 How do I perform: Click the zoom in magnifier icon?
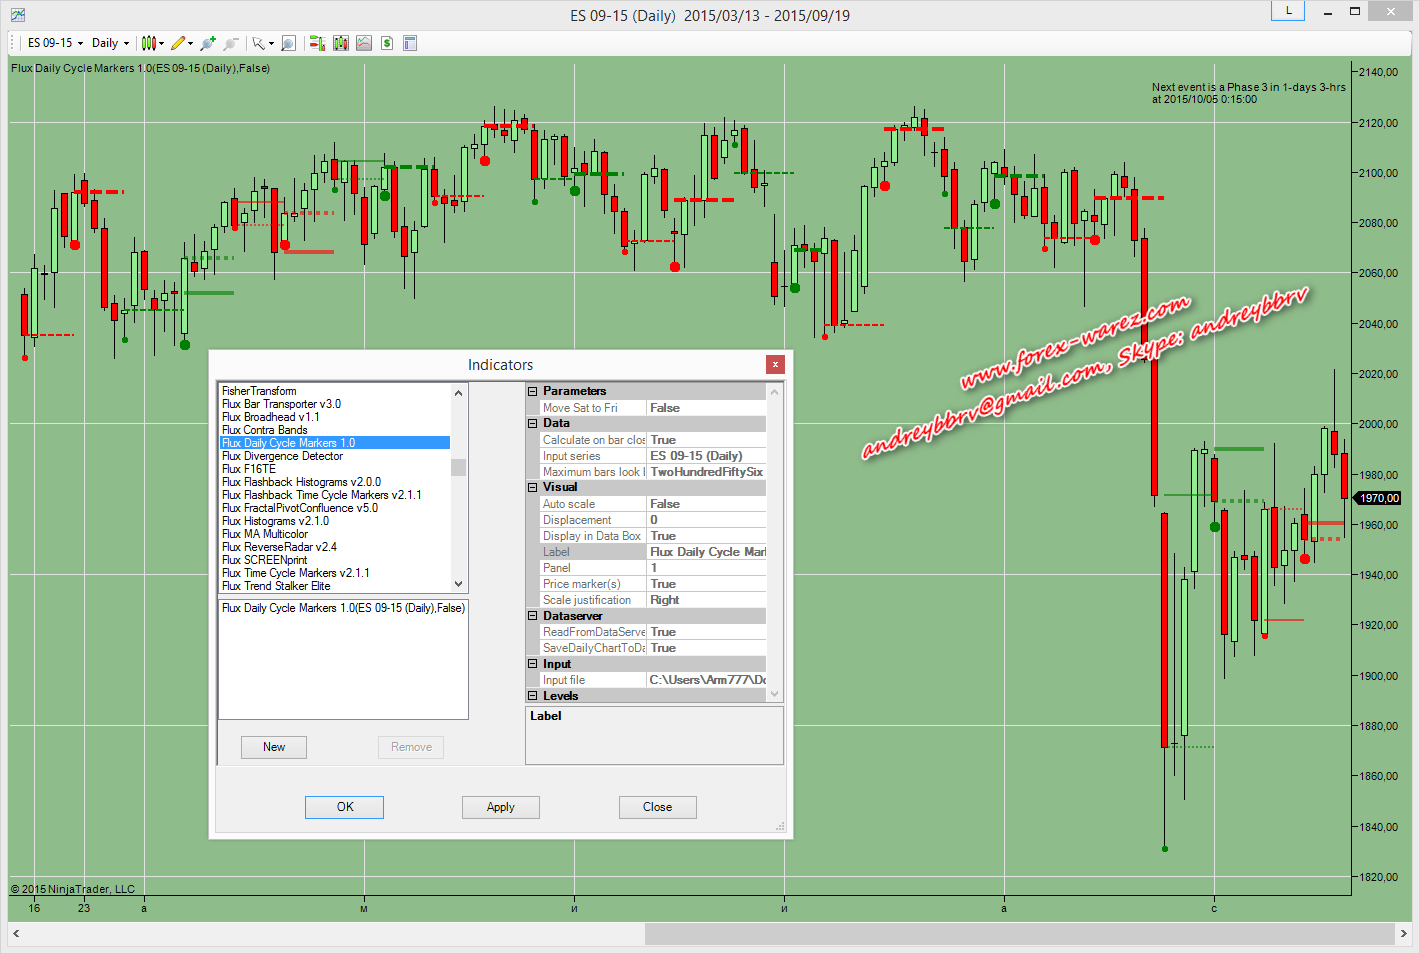(x=207, y=43)
